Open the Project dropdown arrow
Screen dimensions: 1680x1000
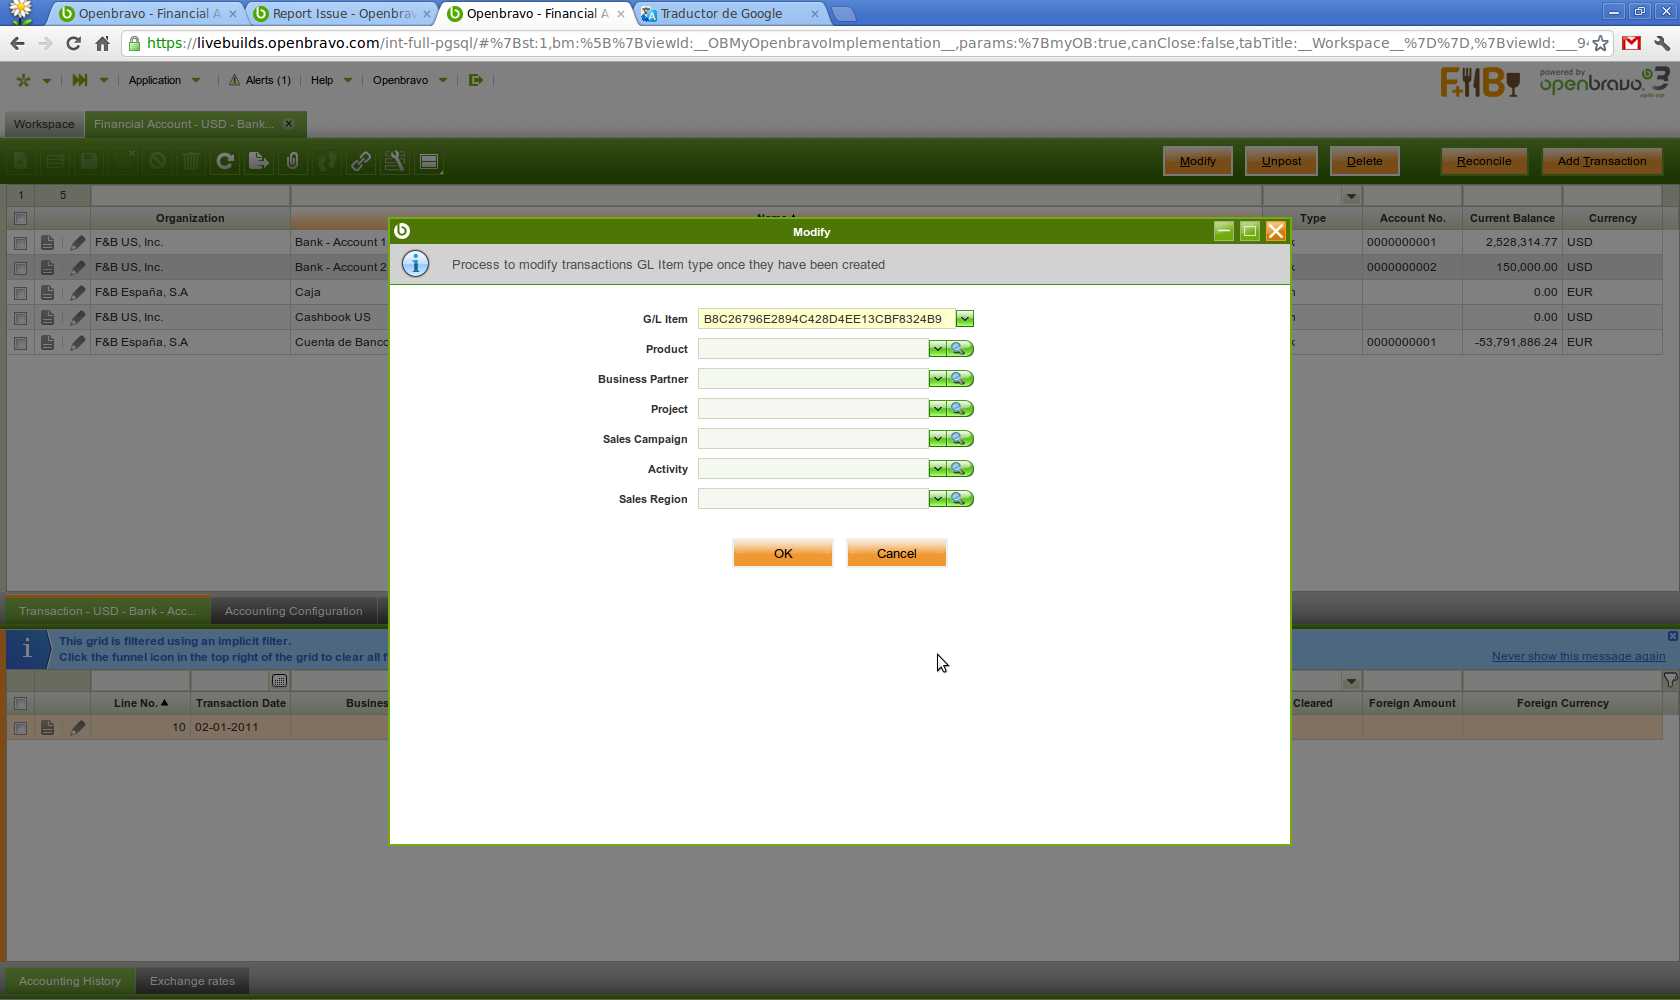[937, 409]
